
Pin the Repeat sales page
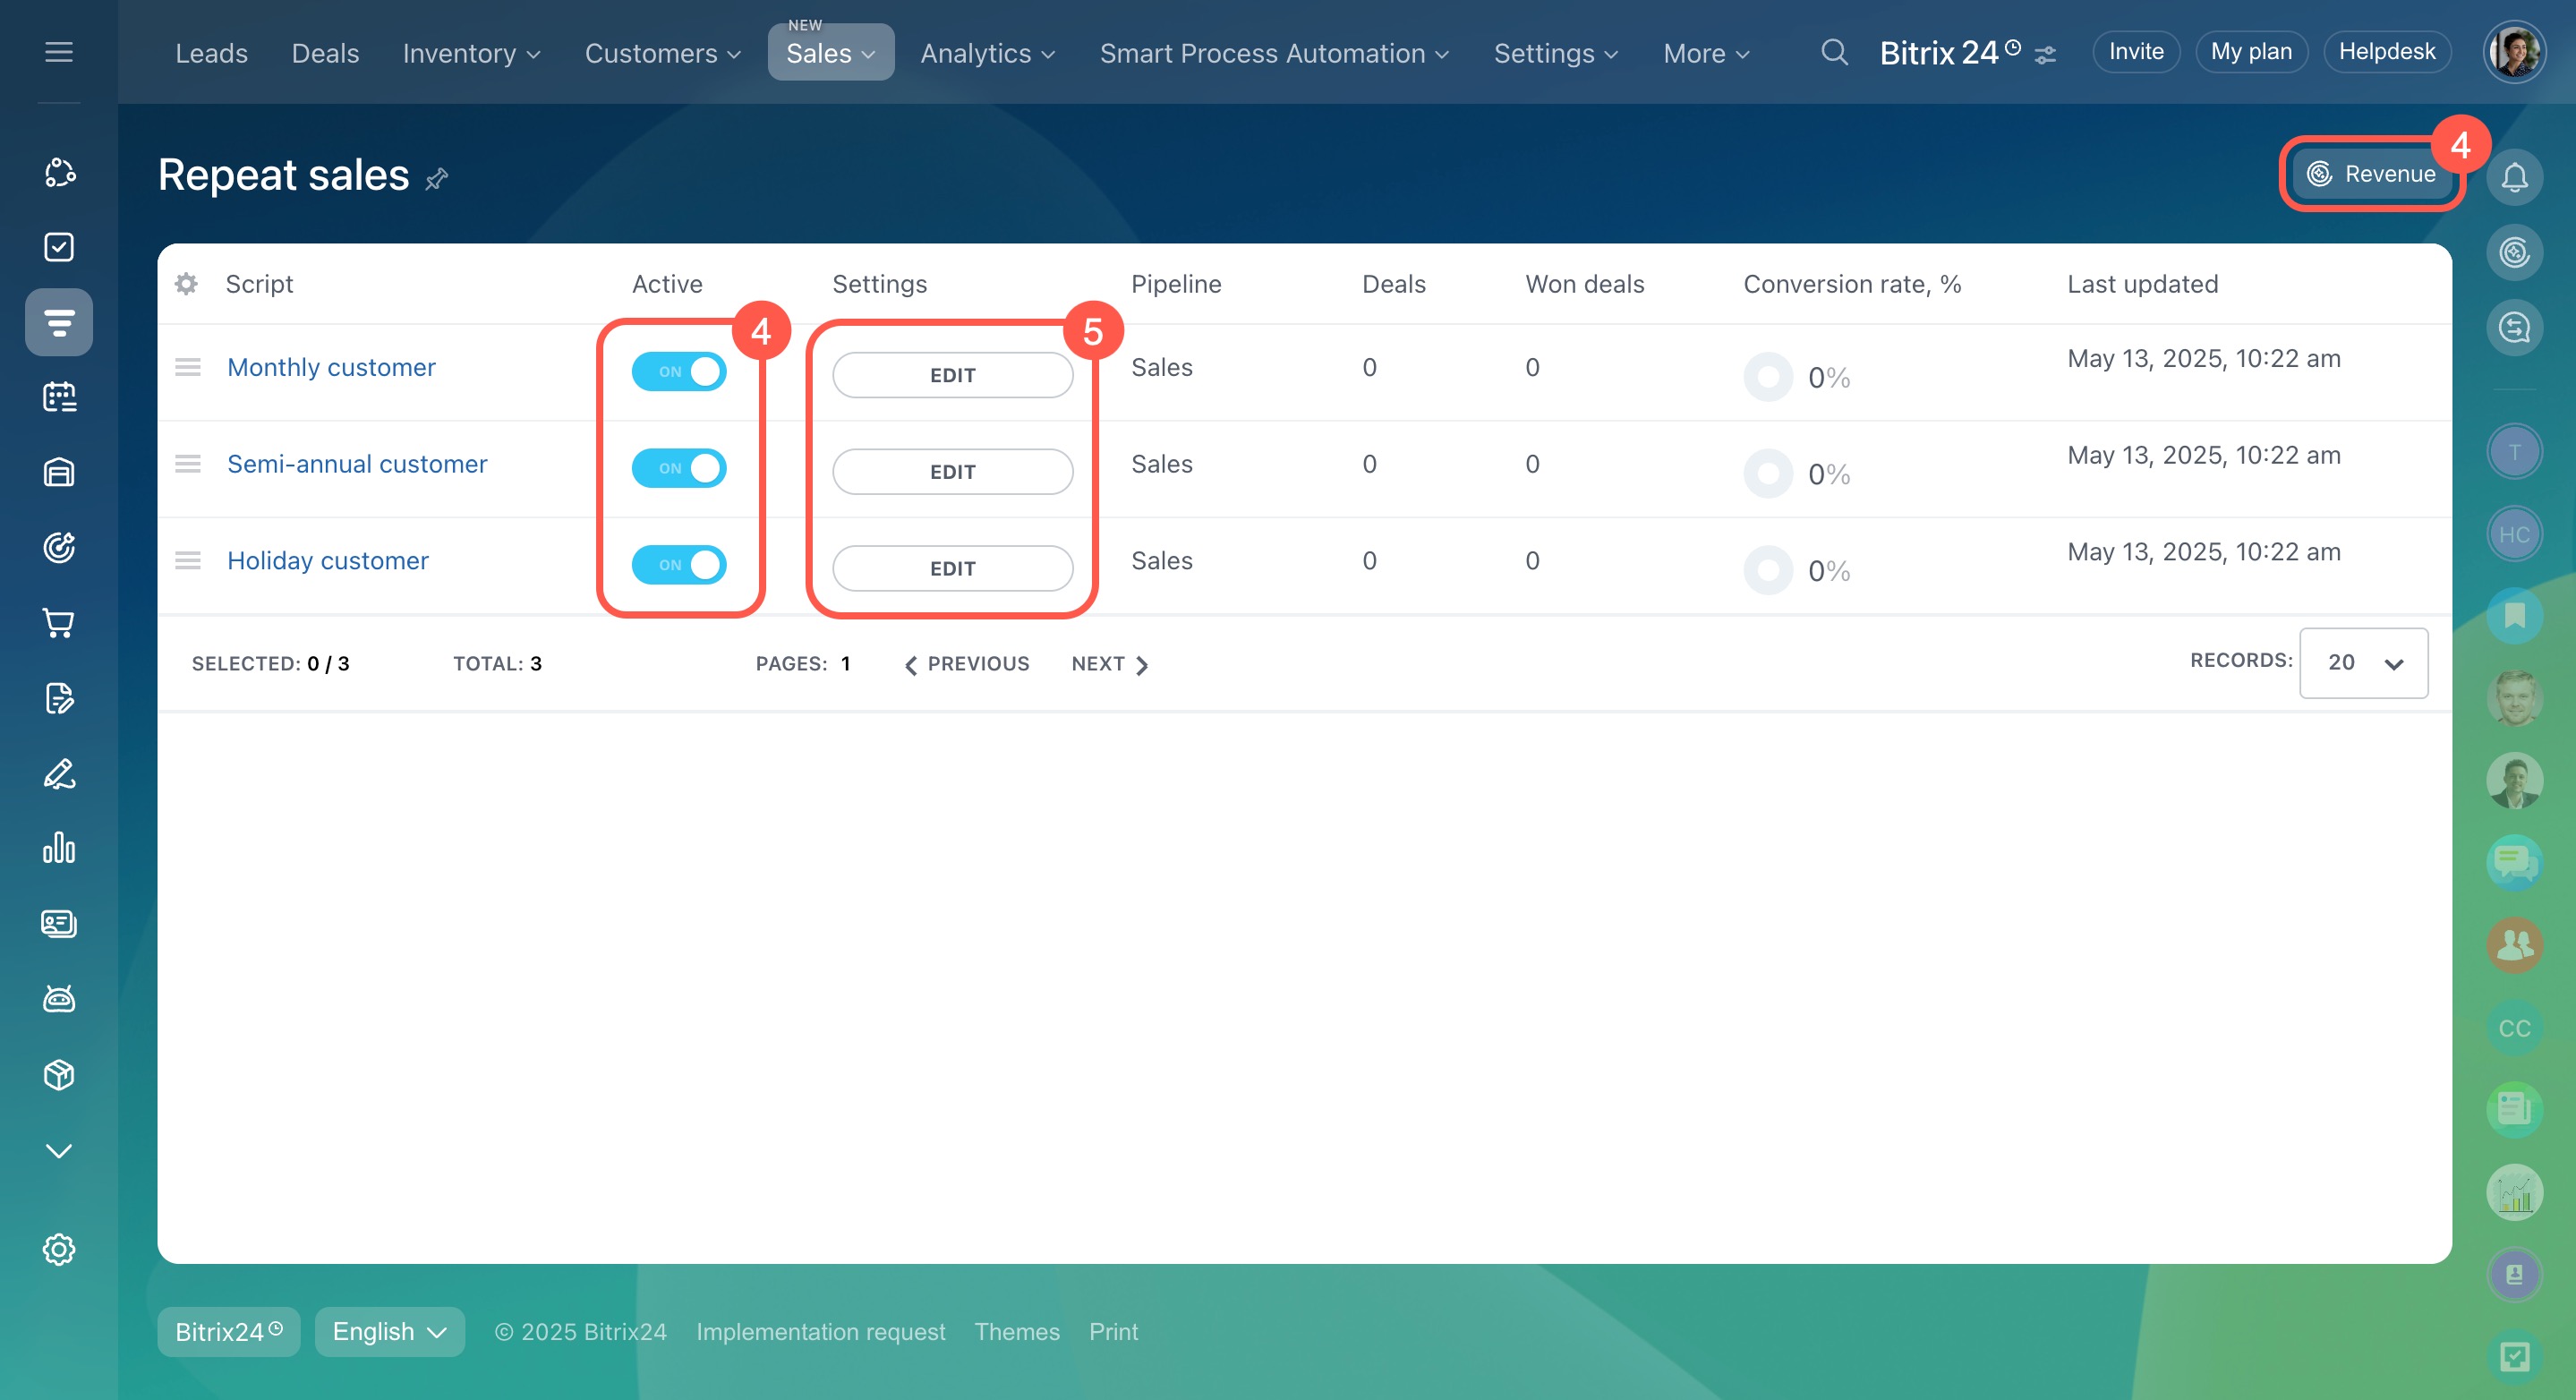point(437,179)
